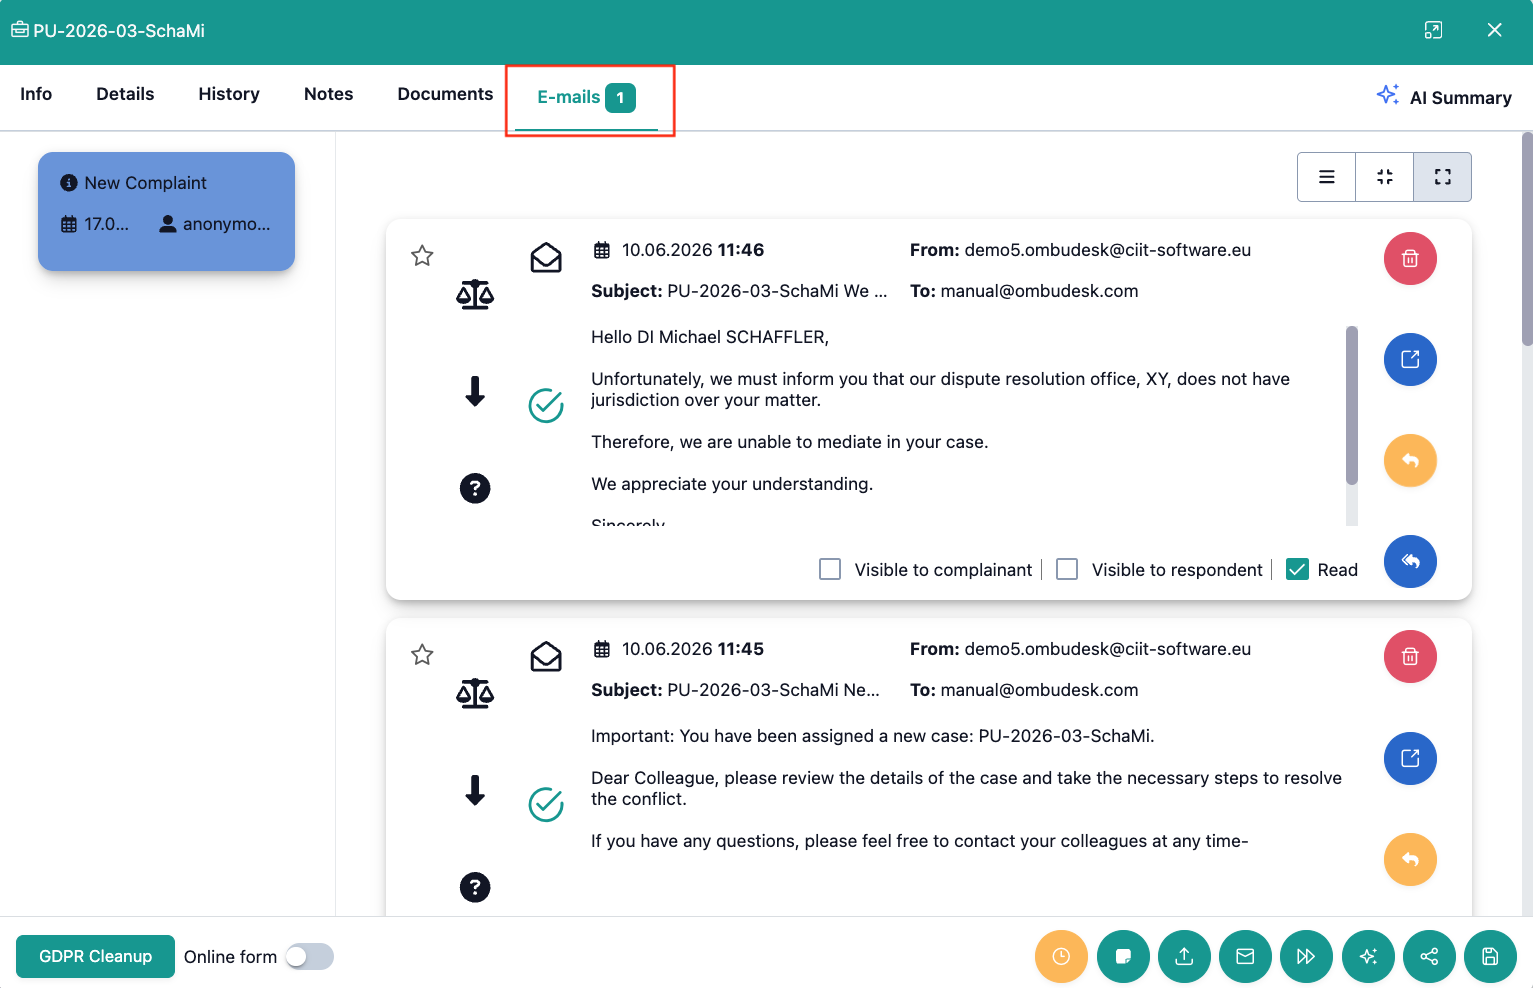Click the date '10.06.2026 11:45'
This screenshot has height=988, width=1533.
[693, 649]
